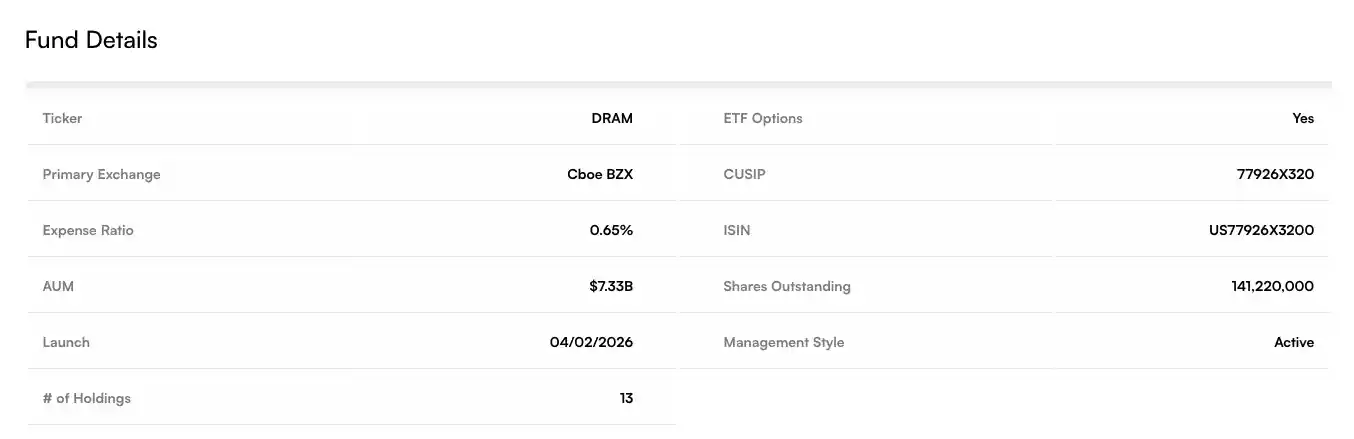1354x439 pixels.
Task: Click the ETF Options label
Action: [x=763, y=118]
